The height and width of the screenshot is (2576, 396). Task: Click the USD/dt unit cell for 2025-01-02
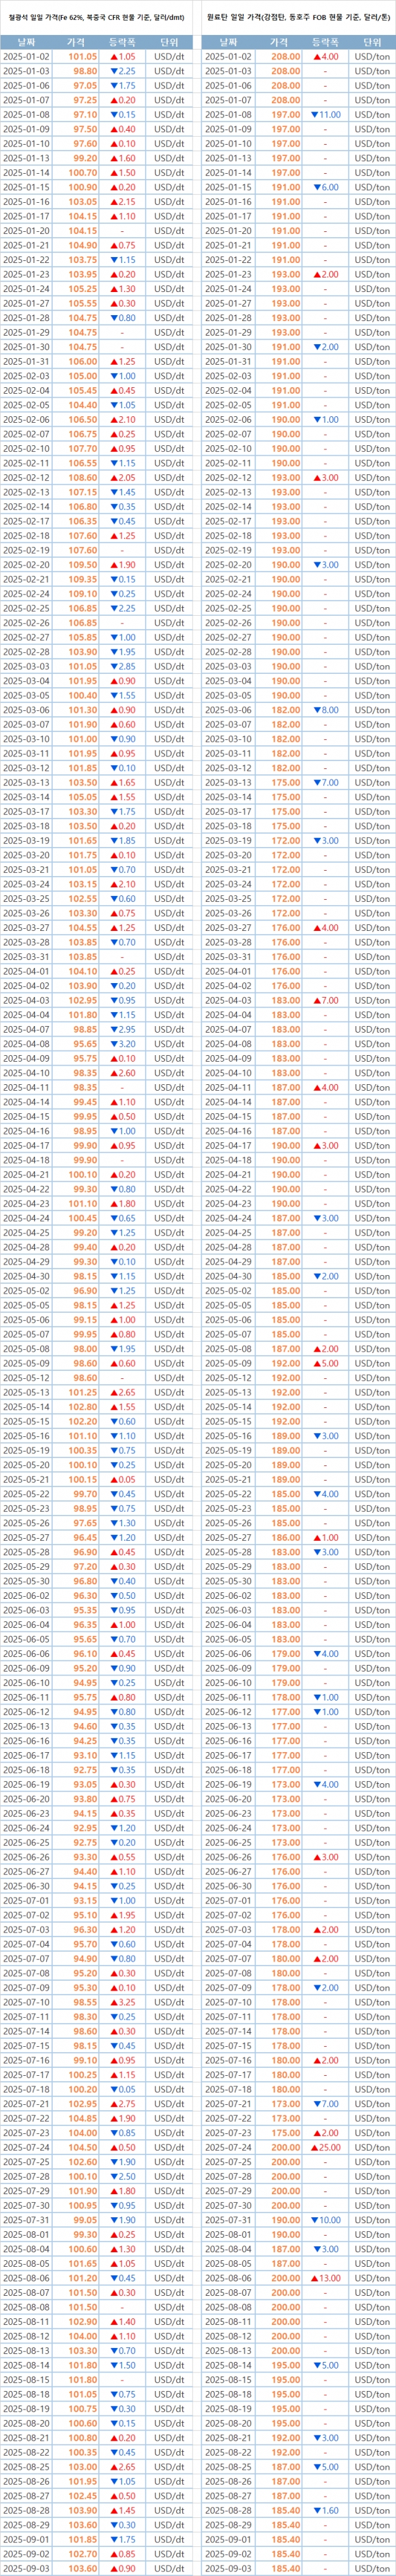coord(169,57)
